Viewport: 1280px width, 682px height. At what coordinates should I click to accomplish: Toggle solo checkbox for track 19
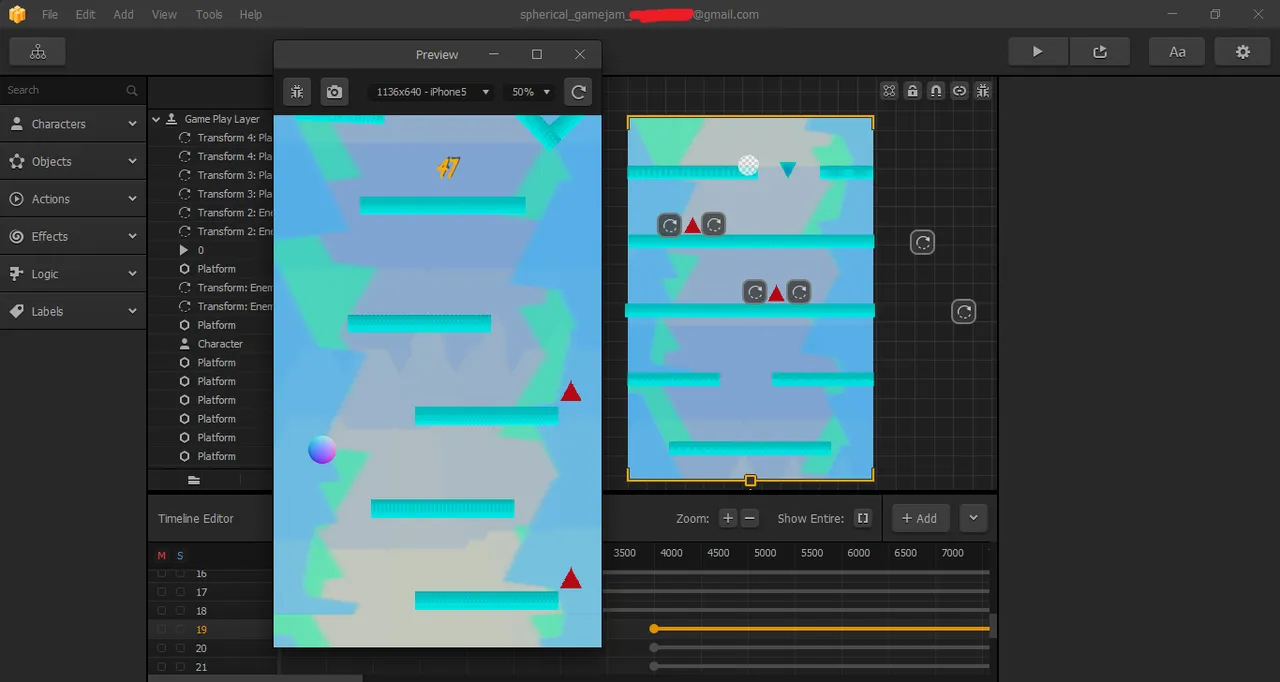(180, 629)
